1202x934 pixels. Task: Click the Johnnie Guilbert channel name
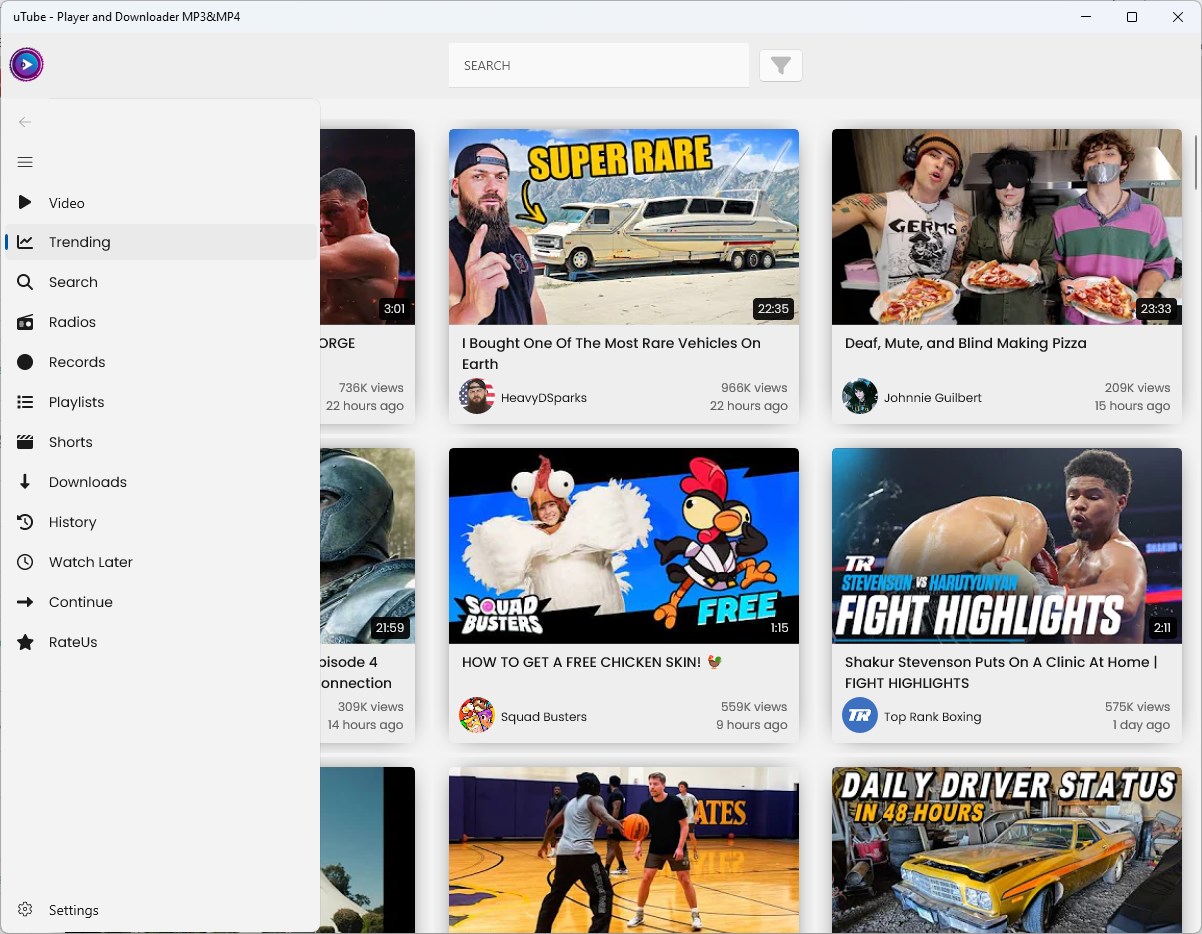coord(933,397)
